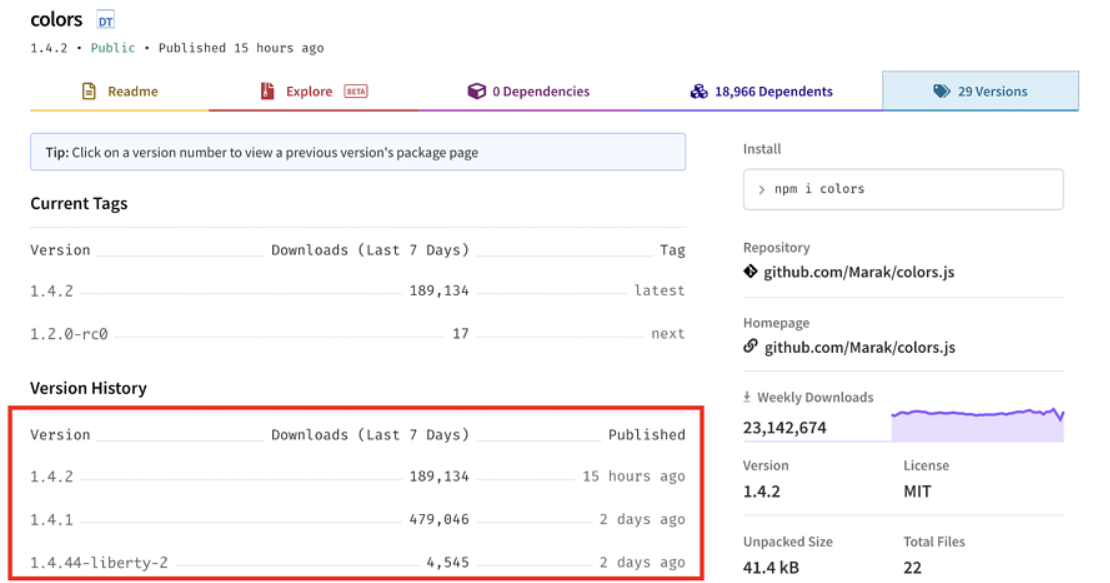Click the 'latest' tag label

660,291
